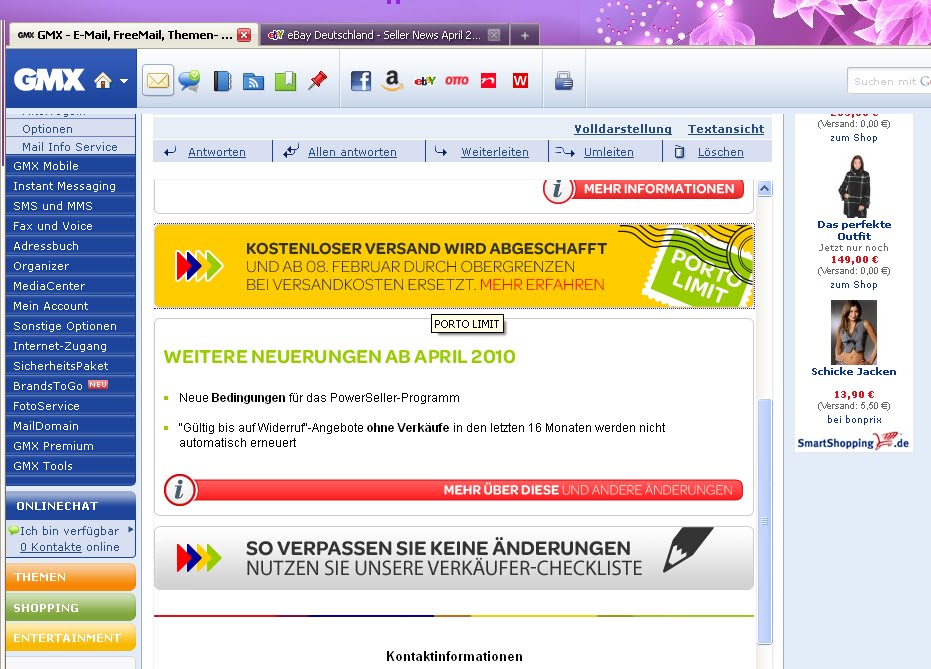Click the green bookmark icon in toolbar
The width and height of the screenshot is (931, 669).
(x=286, y=81)
